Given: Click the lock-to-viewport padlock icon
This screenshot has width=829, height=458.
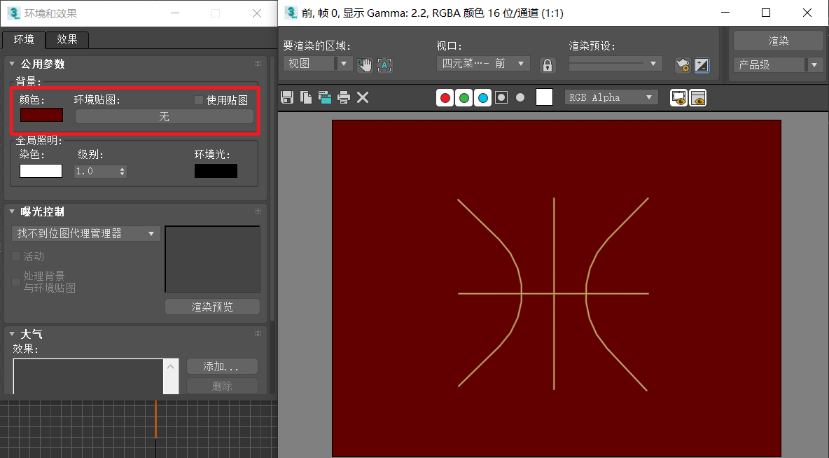Looking at the screenshot, I should coord(547,65).
